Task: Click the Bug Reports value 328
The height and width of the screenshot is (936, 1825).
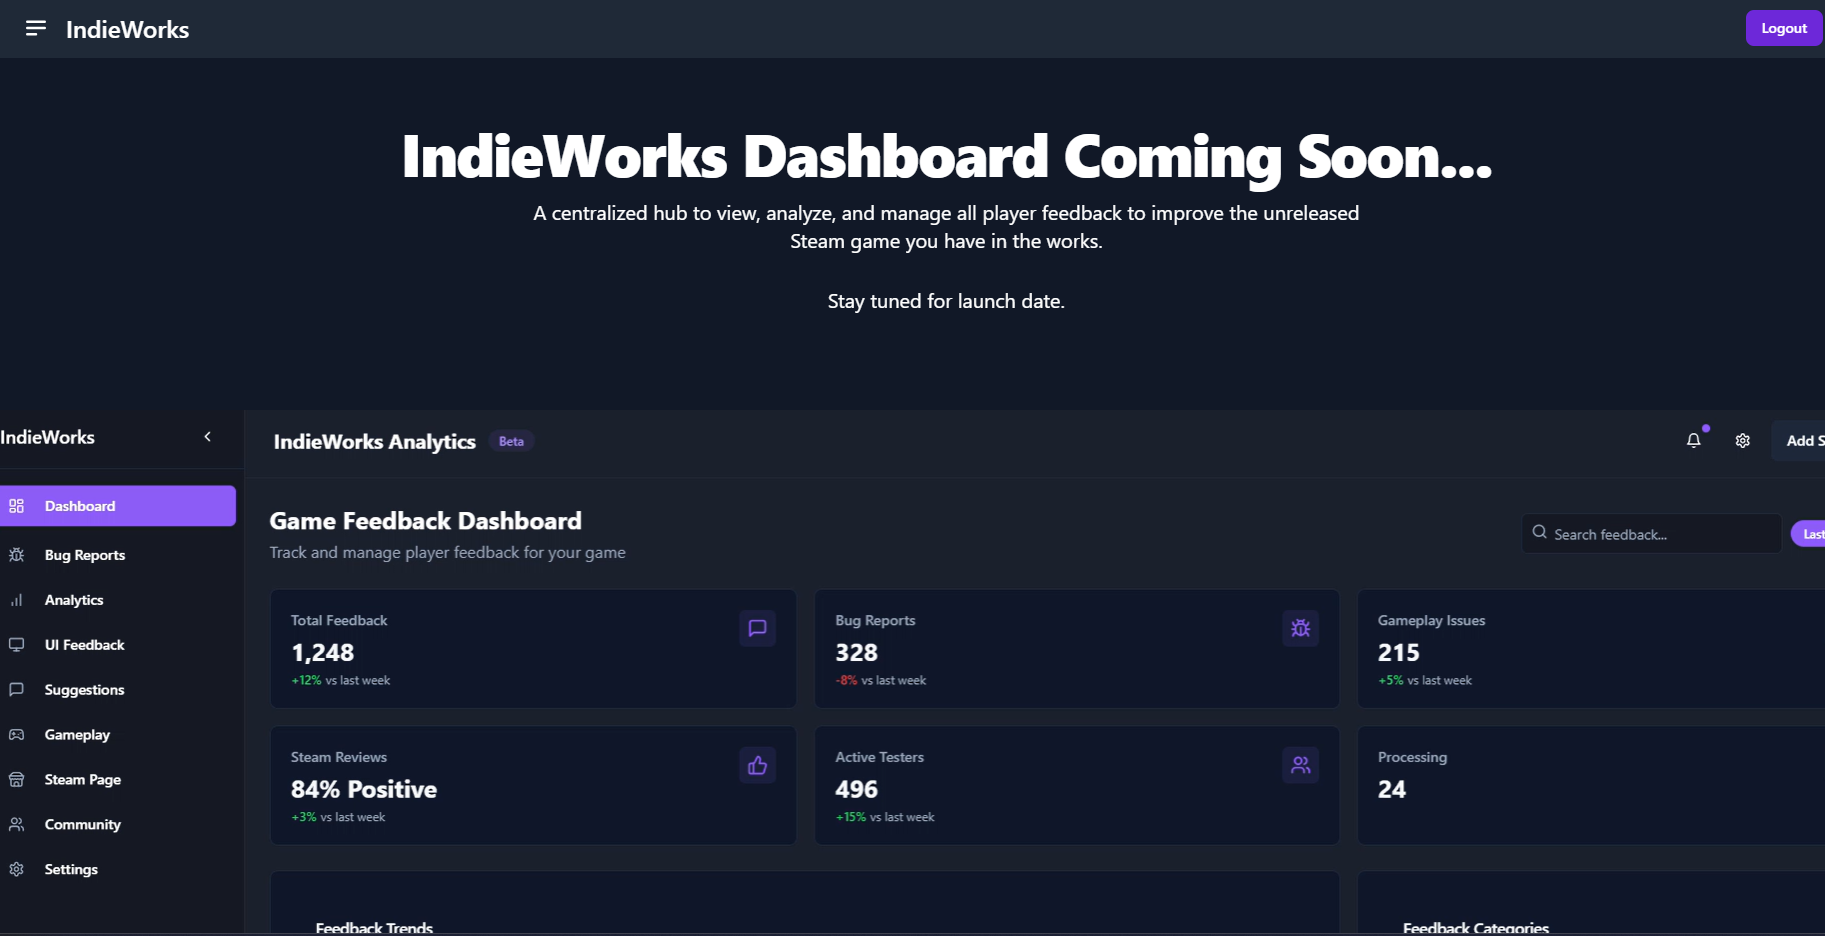Action: click(857, 653)
